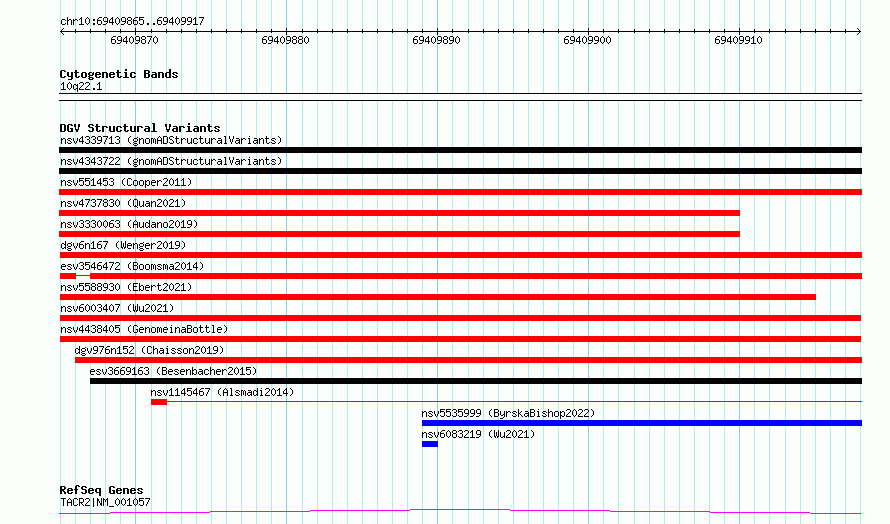The width and height of the screenshot is (890, 524).
Task: Click the red bar for dgv976n152
Action: coord(468,360)
